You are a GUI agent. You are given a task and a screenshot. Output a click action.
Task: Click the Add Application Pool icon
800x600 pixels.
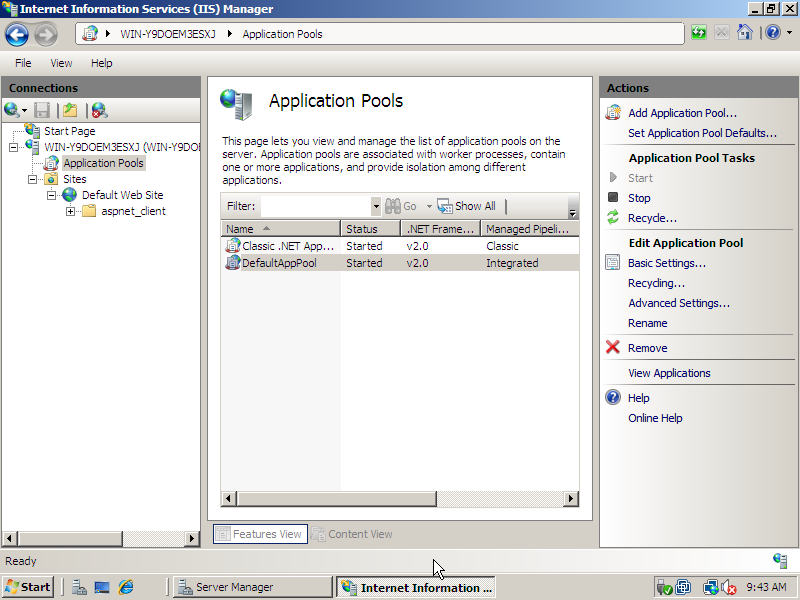613,113
